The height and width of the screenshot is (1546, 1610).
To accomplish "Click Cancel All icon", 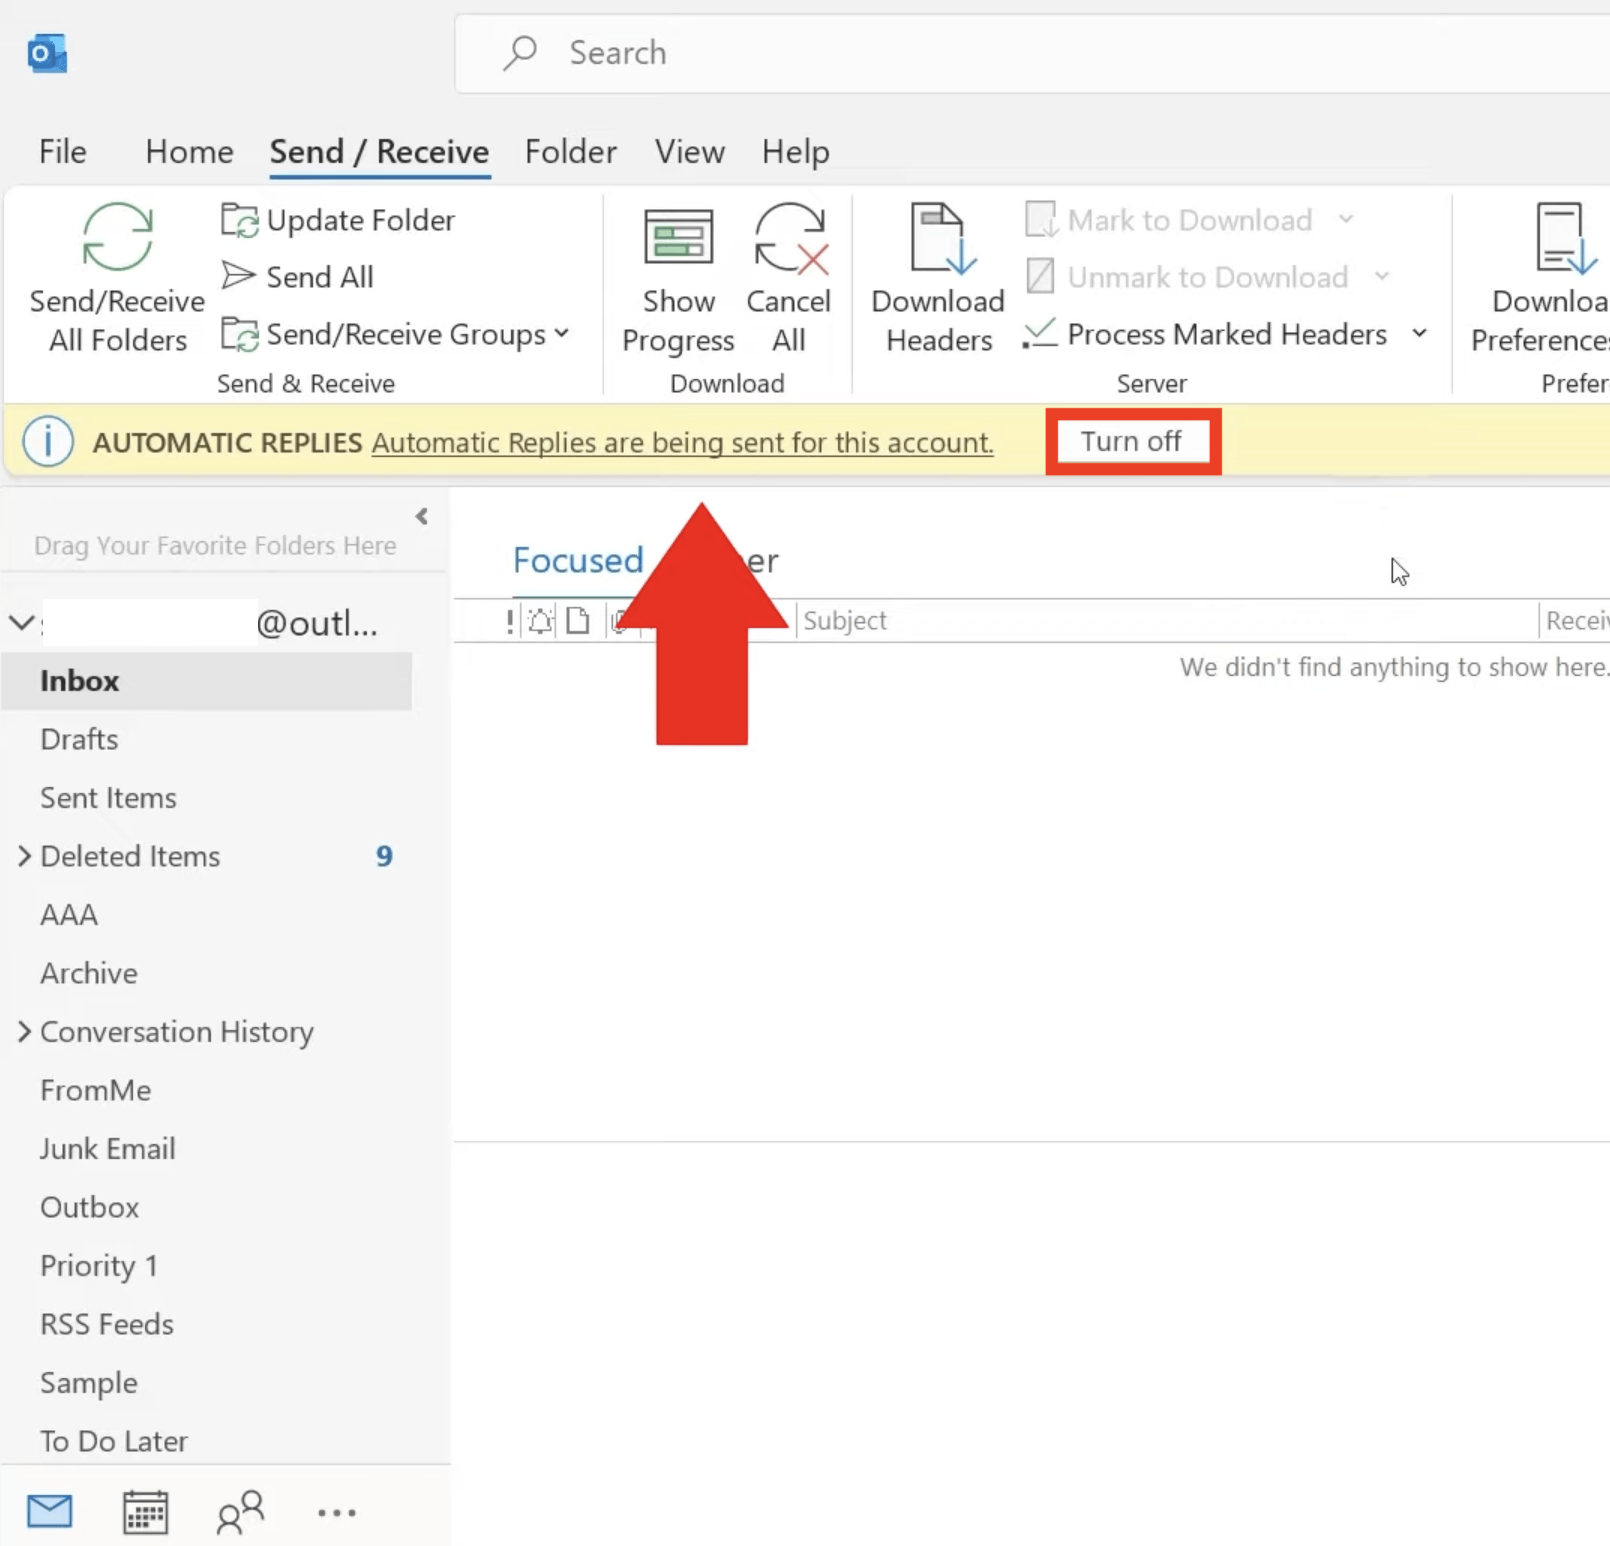I will (x=790, y=237).
